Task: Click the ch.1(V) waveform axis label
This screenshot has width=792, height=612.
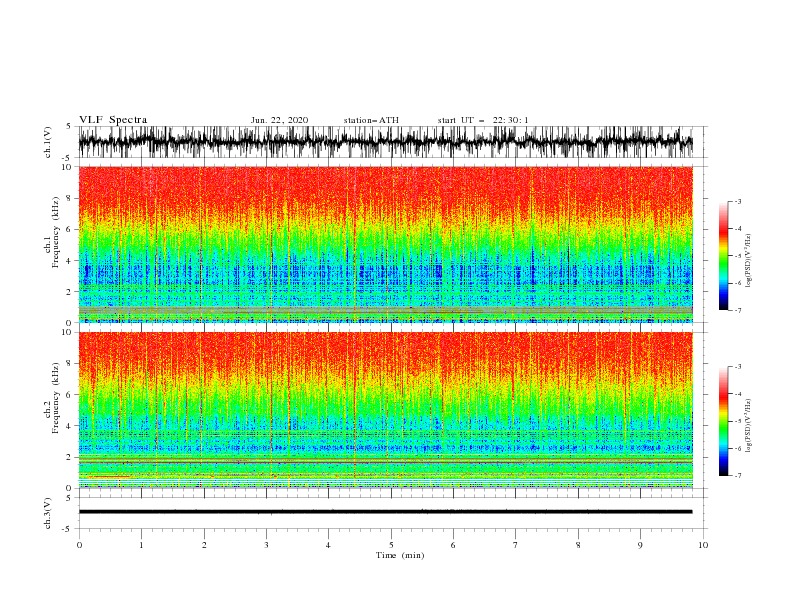Action: (x=48, y=142)
